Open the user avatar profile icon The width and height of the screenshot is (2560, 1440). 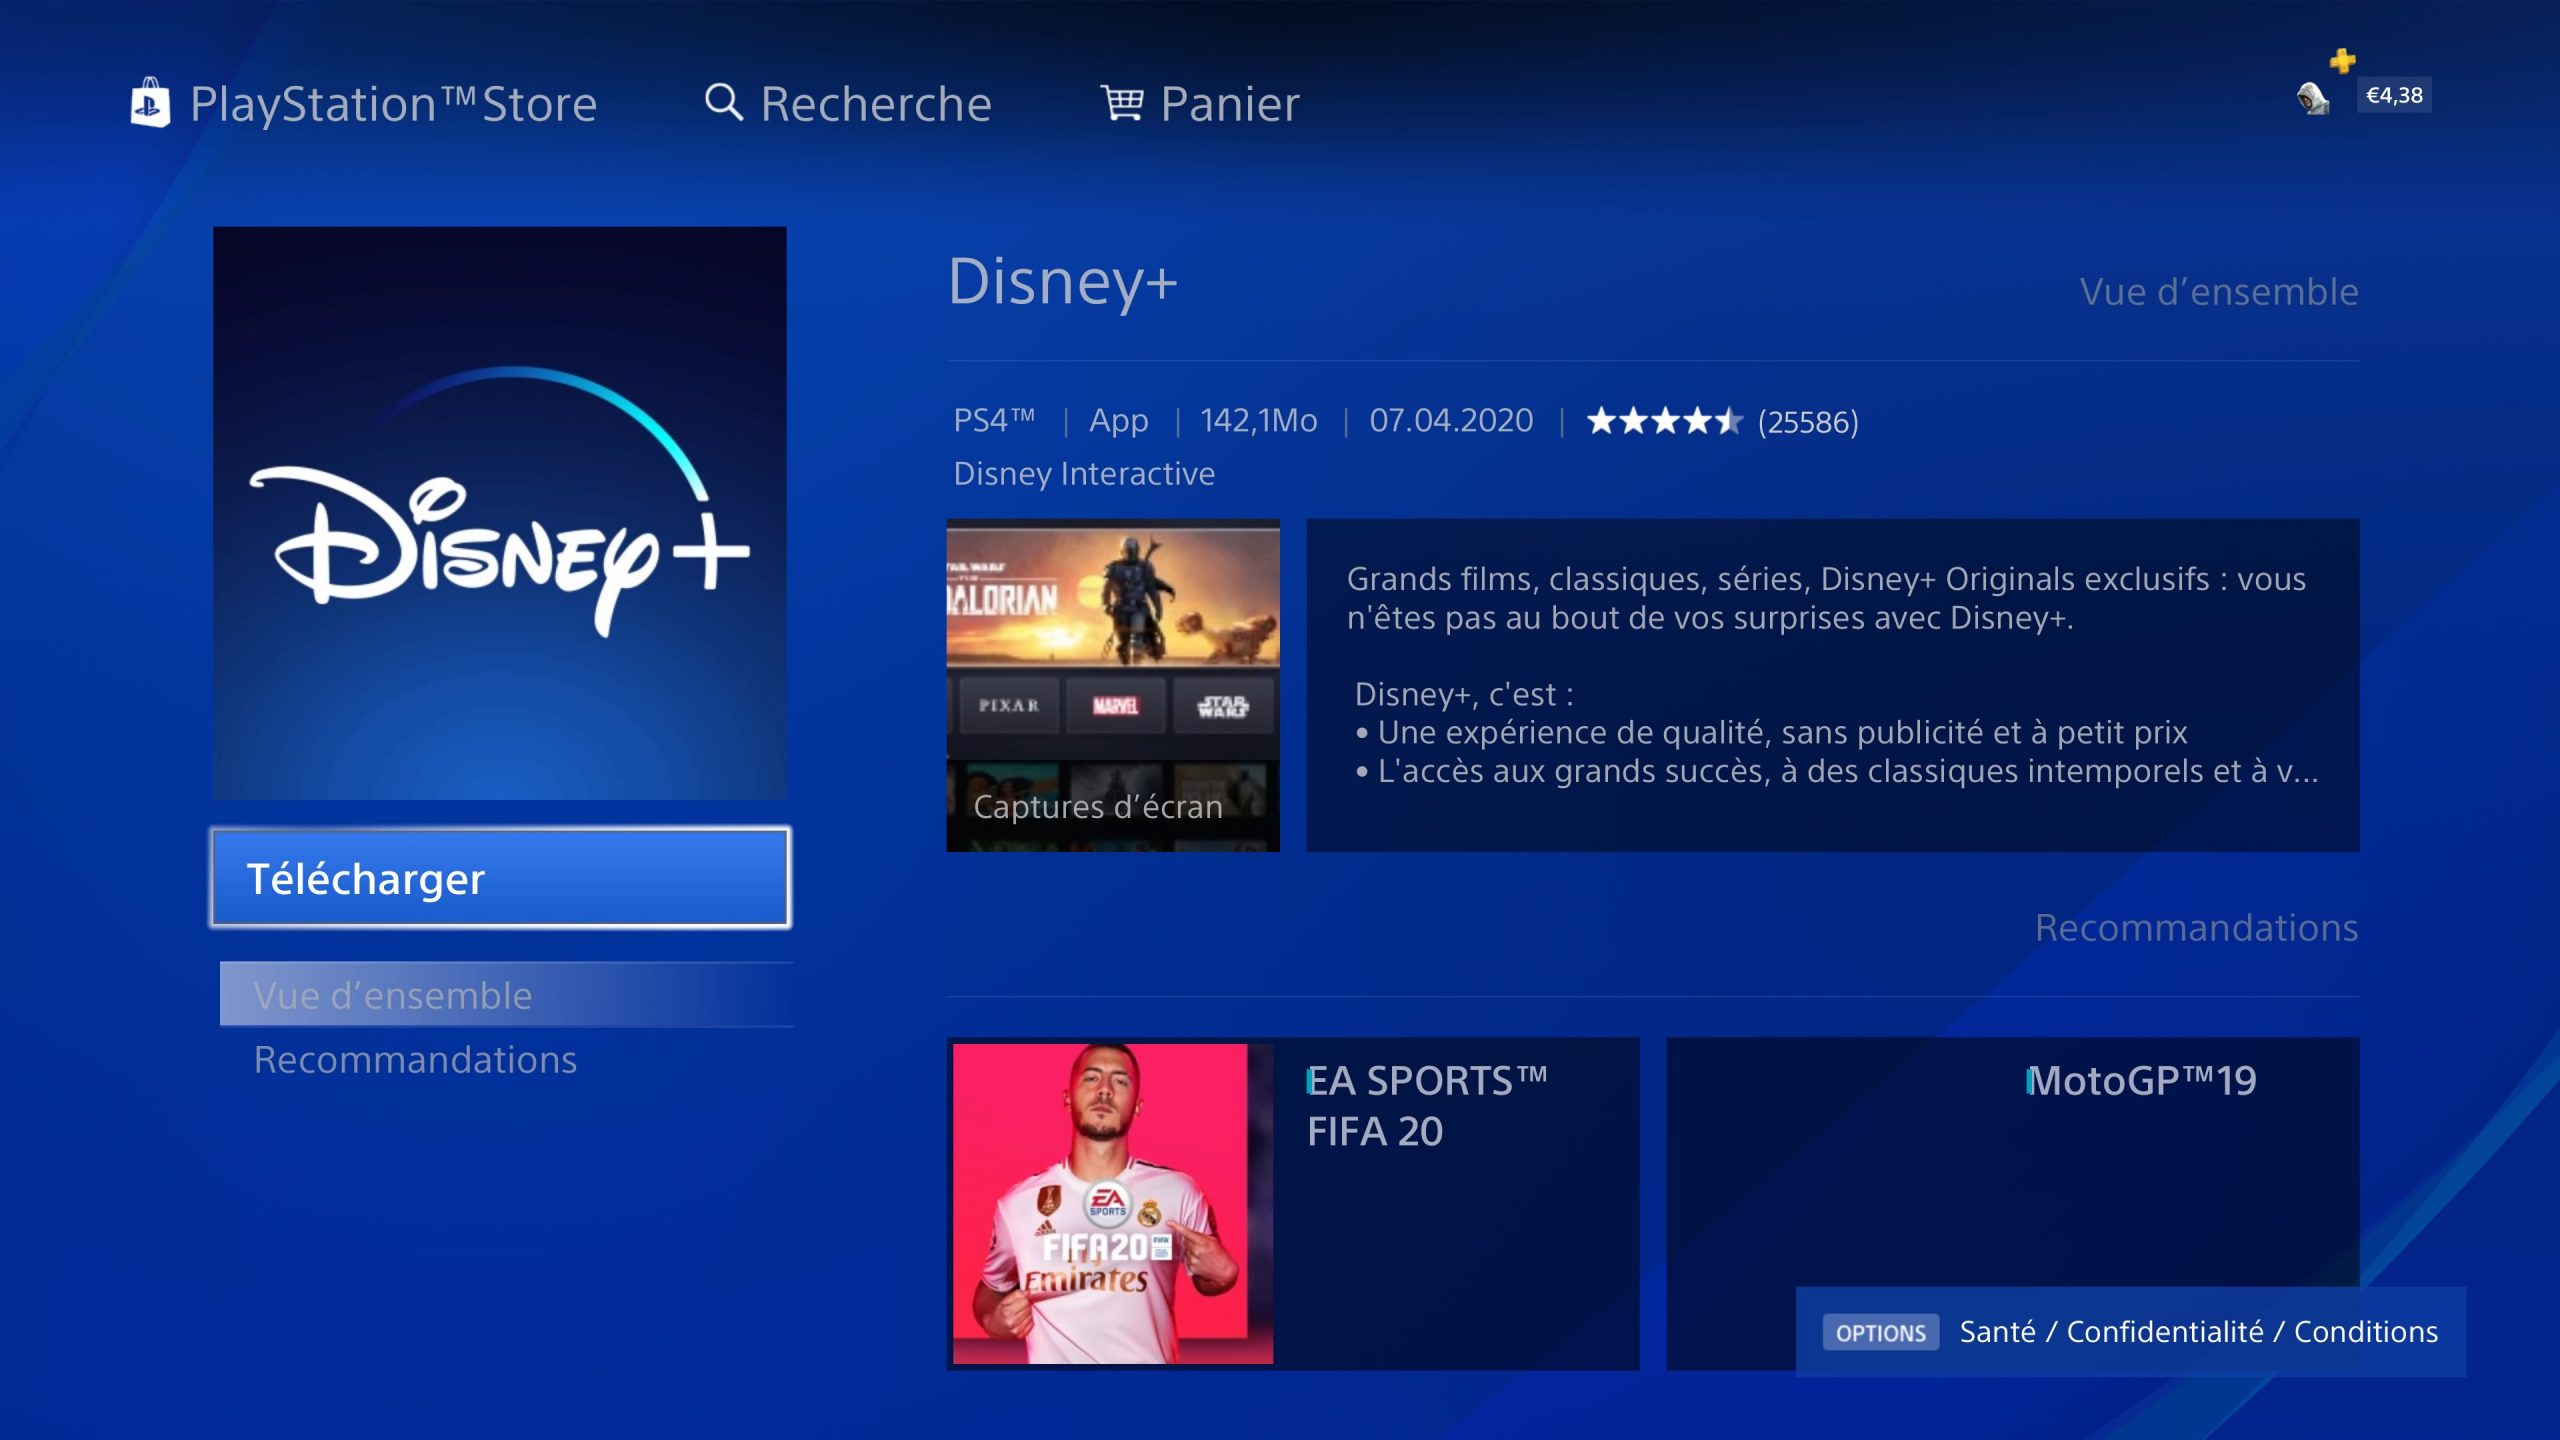pyautogui.click(x=2313, y=98)
